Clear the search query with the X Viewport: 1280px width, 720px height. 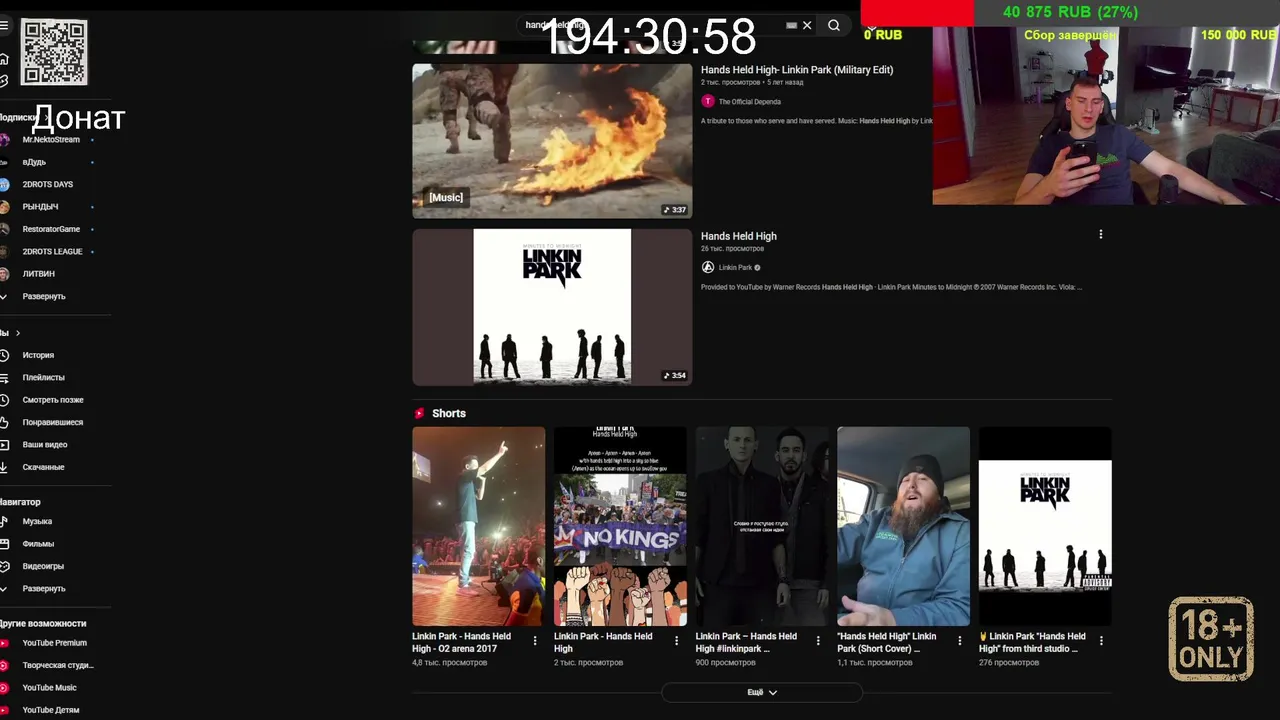tap(807, 25)
